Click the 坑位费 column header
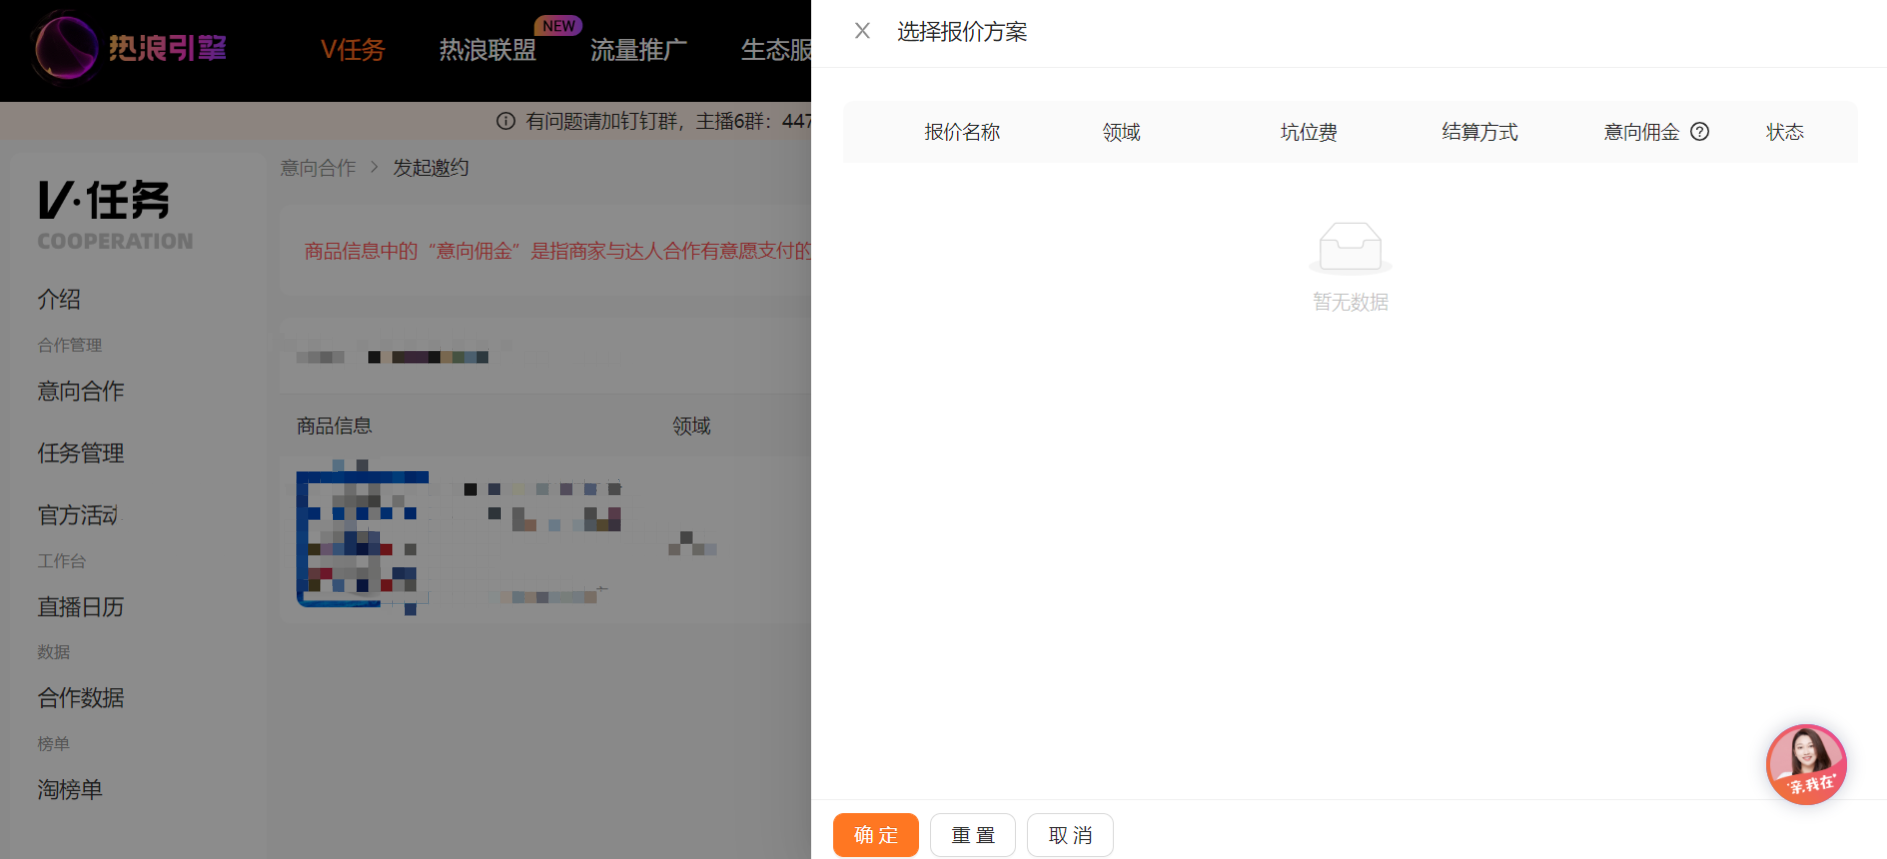 point(1309,132)
